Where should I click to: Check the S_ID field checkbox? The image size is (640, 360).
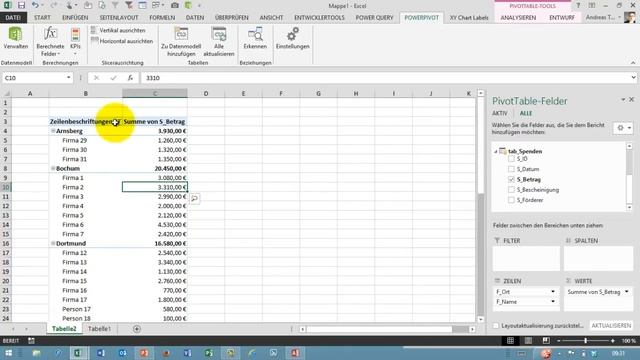[x=511, y=159]
